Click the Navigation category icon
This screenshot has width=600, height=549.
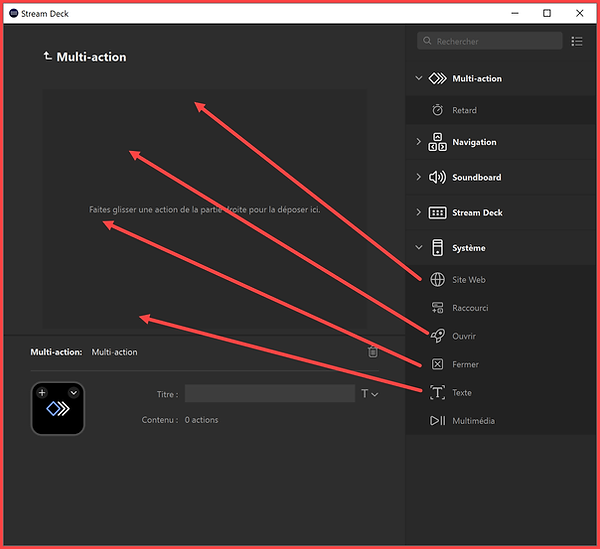click(437, 142)
